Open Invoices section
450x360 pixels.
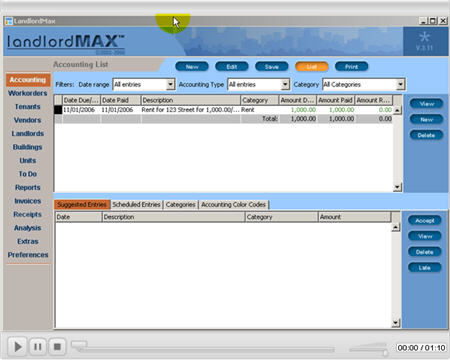coord(28,201)
